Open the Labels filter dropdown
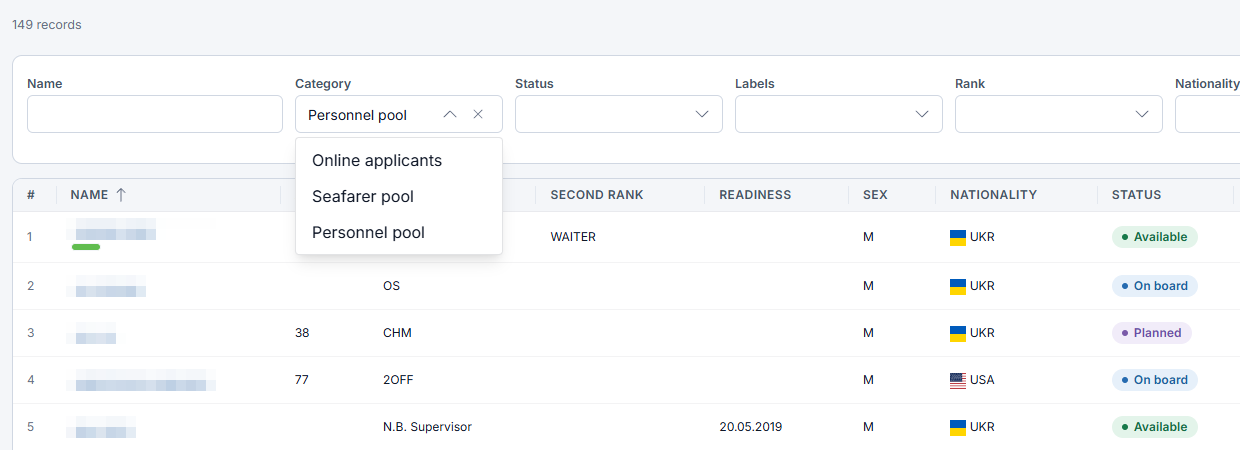 point(839,114)
